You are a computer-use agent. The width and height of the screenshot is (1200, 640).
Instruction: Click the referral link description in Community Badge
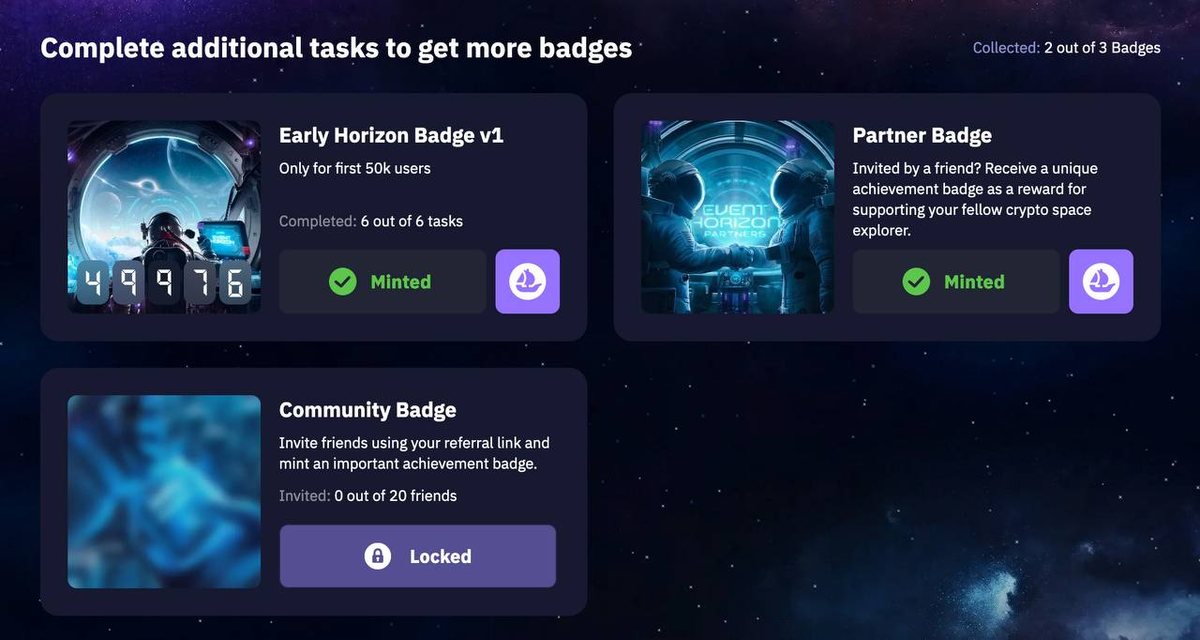(x=414, y=454)
